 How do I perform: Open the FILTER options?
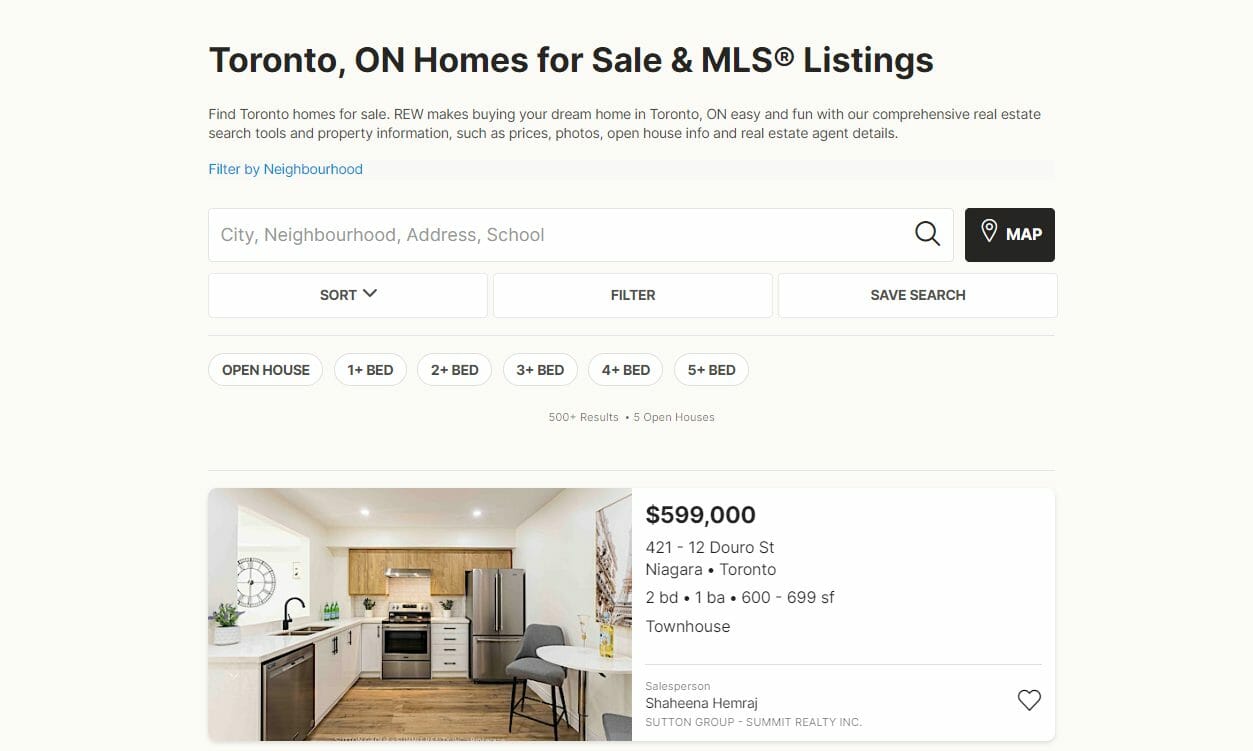(x=632, y=295)
